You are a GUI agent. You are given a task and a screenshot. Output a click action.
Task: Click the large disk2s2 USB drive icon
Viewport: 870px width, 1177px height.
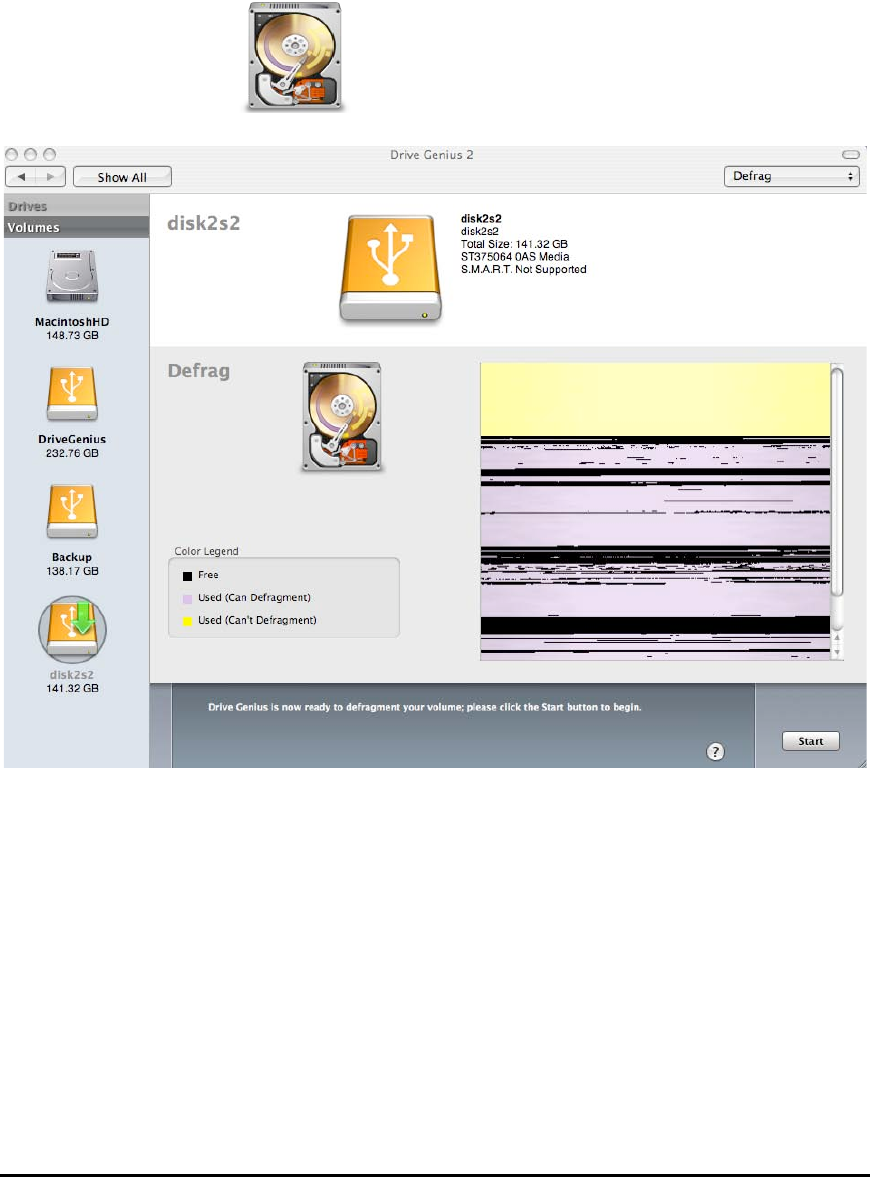click(x=390, y=269)
